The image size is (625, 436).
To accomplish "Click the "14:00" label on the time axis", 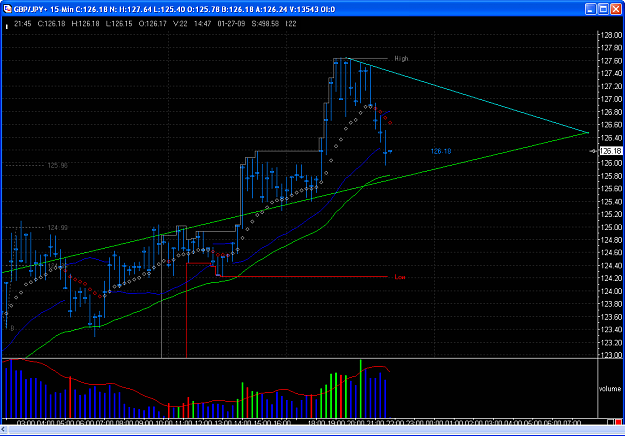I will [x=244, y=422].
